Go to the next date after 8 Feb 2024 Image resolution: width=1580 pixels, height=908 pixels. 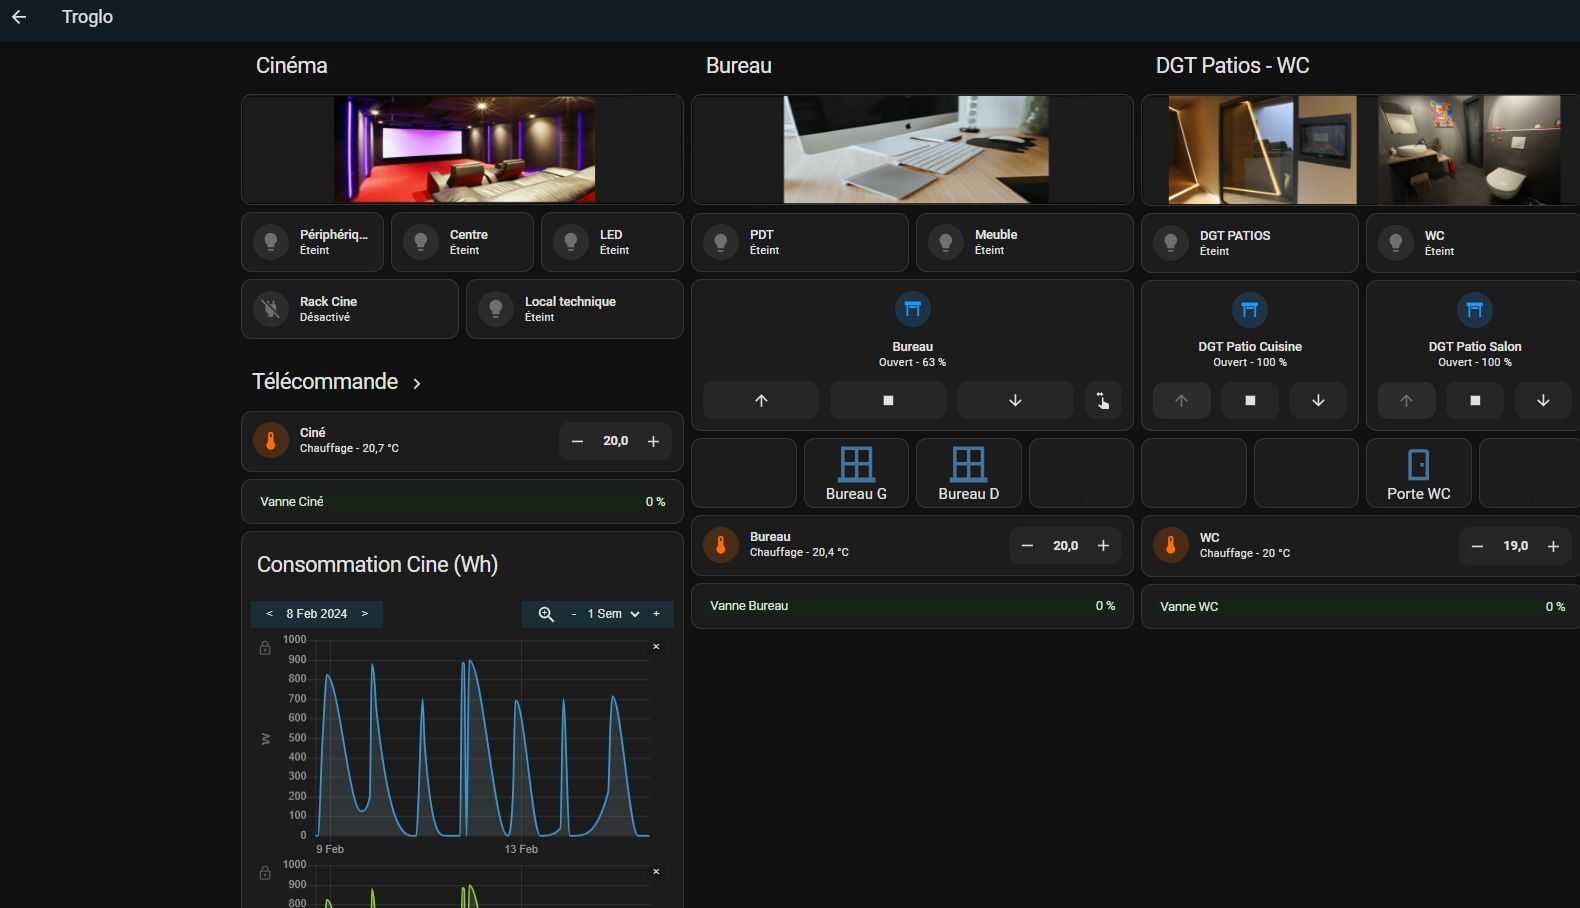tap(365, 614)
